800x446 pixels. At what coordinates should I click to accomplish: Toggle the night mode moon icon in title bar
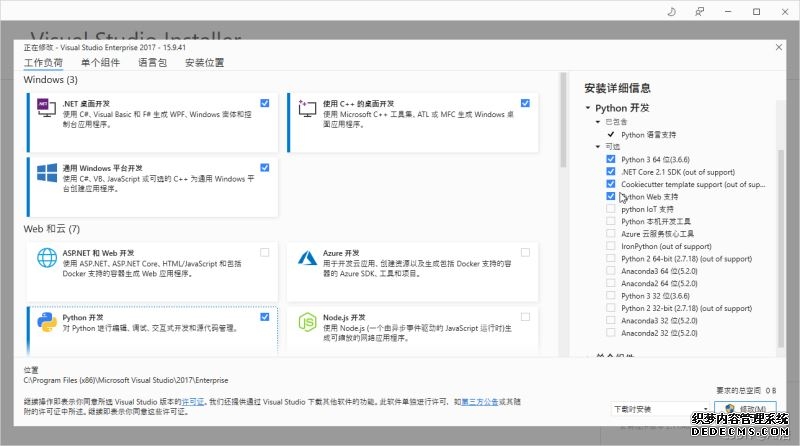[671, 11]
